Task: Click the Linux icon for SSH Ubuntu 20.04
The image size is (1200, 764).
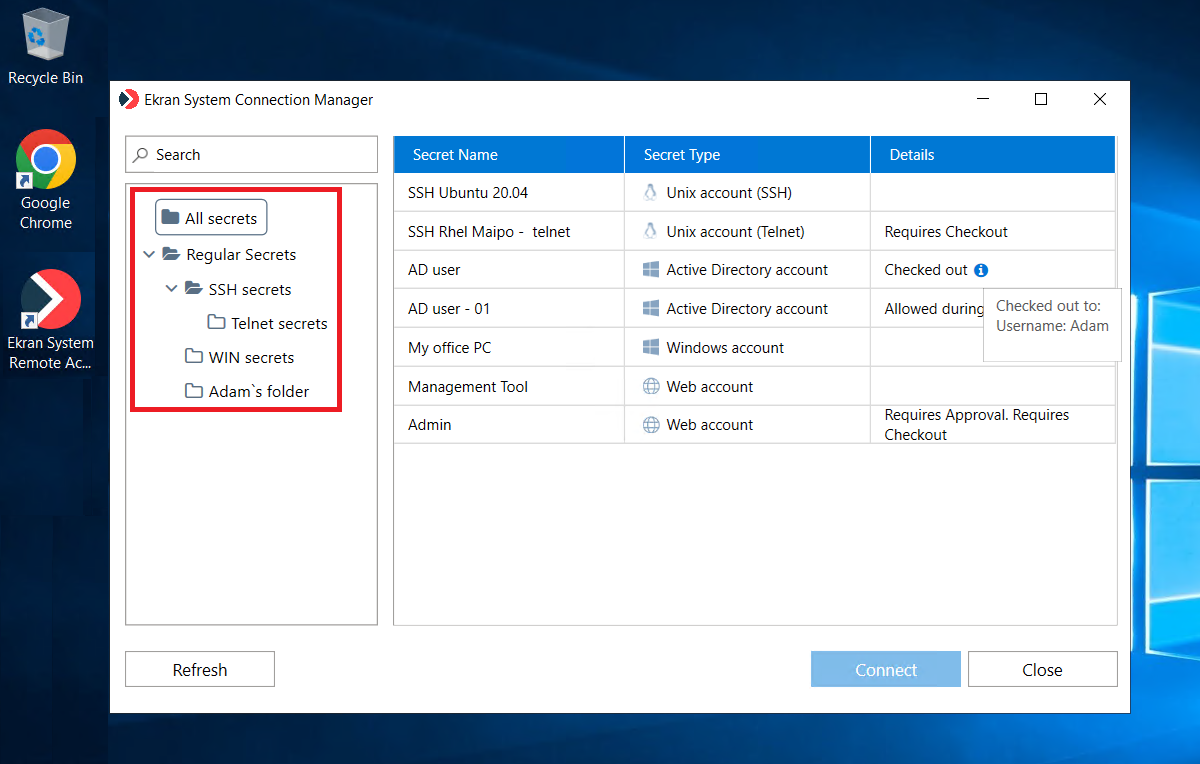Action: pos(651,193)
